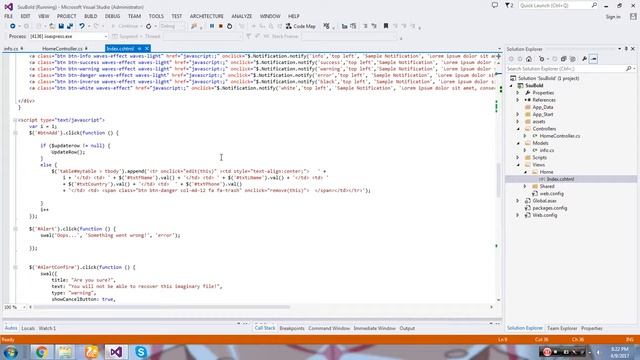Open Skype from the taskbar
Image resolution: width=640 pixels, height=360 pixels.
coord(141,352)
